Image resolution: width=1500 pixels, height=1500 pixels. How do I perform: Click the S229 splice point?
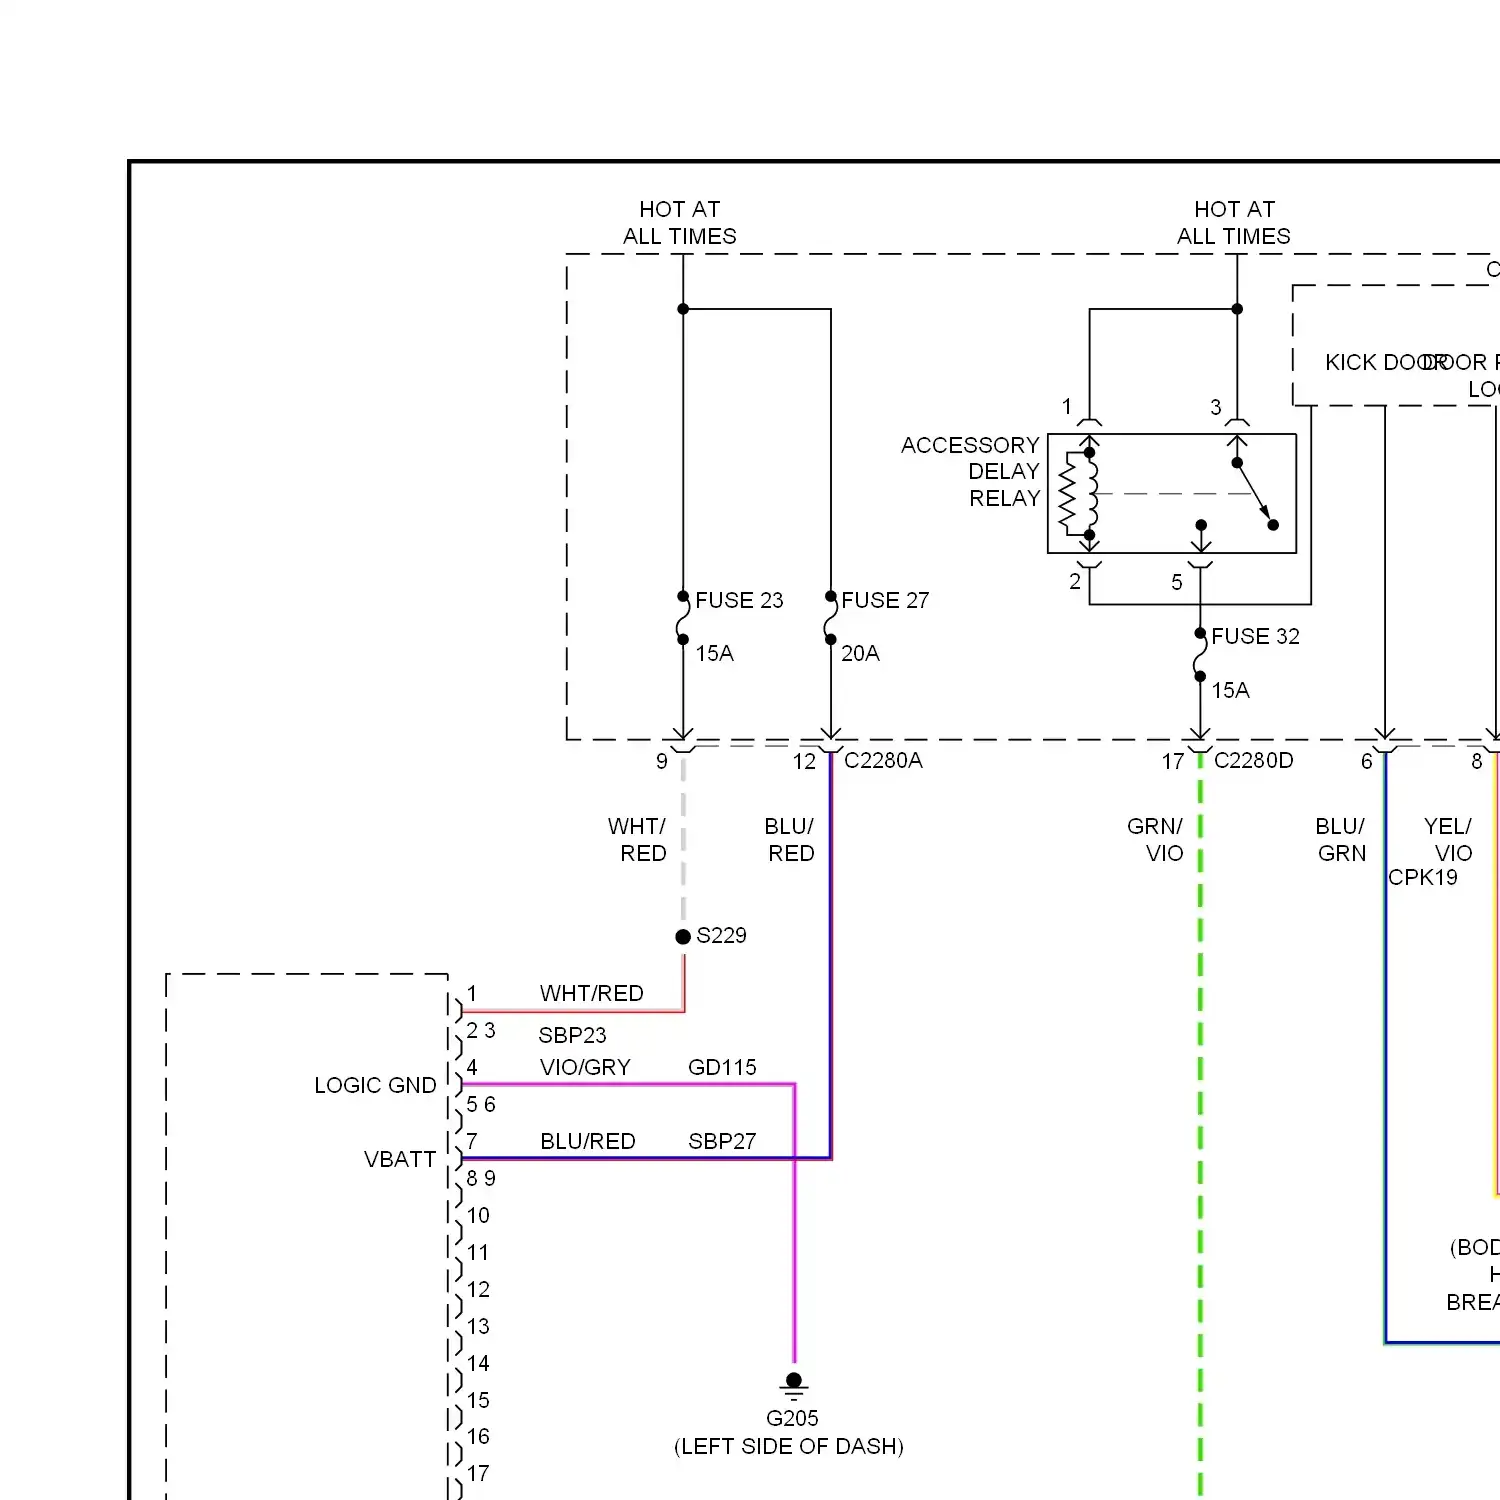(x=683, y=936)
